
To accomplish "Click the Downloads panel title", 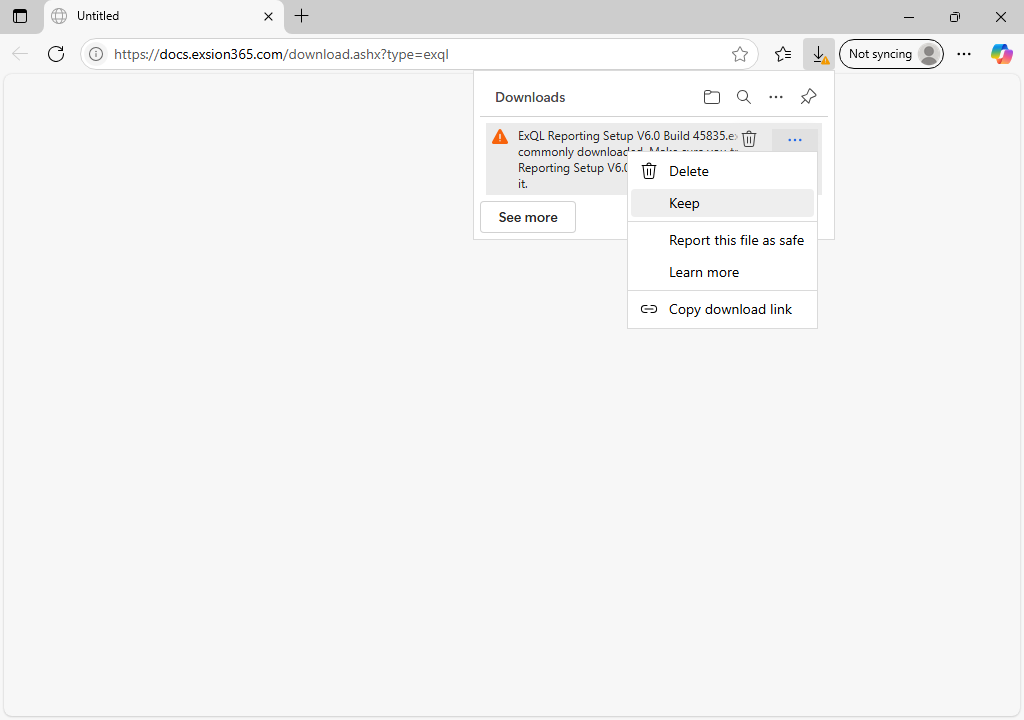I will (530, 97).
